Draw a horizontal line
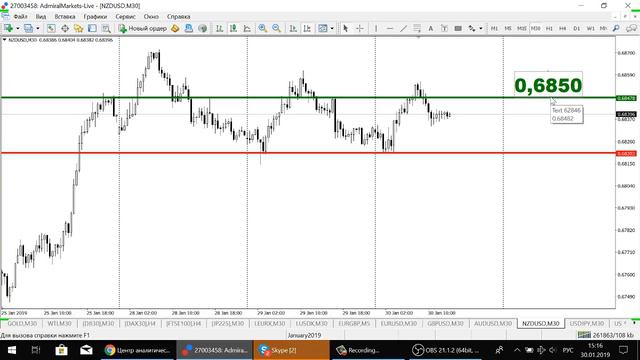This screenshot has height=360, width=640. (390, 28)
